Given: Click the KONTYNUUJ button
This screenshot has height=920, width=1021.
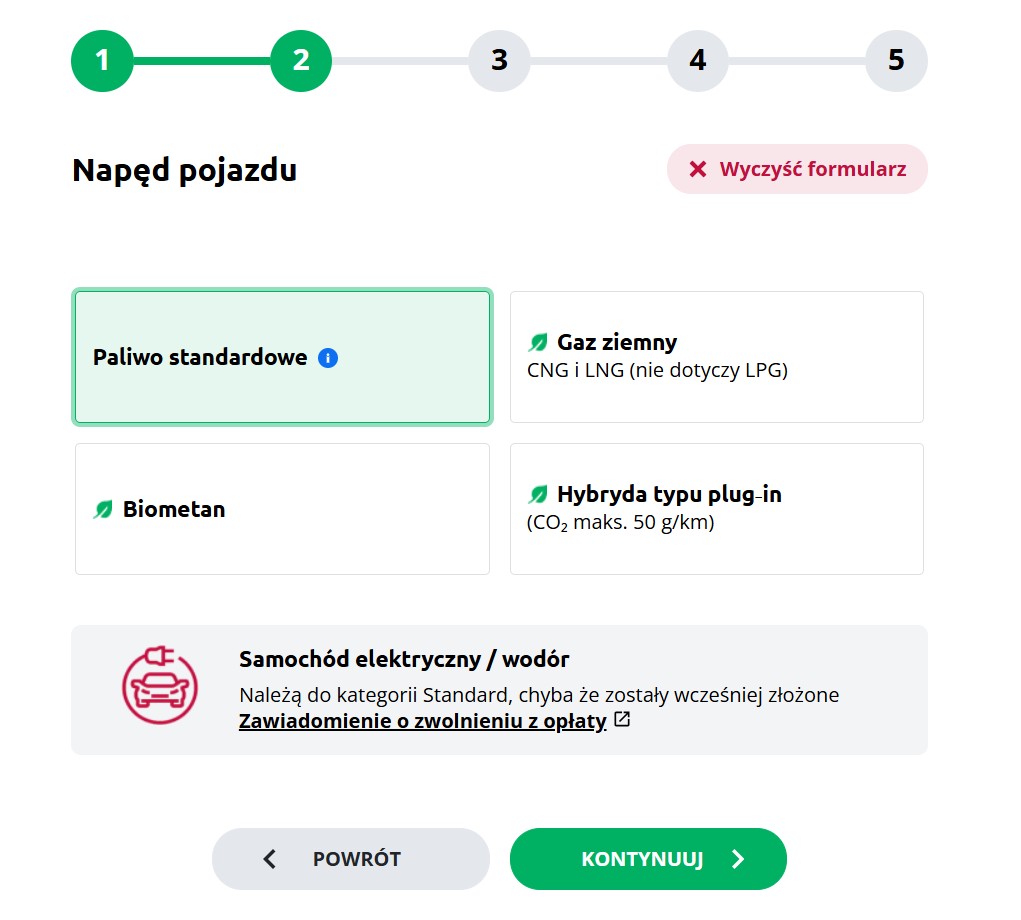Looking at the screenshot, I should pos(648,858).
